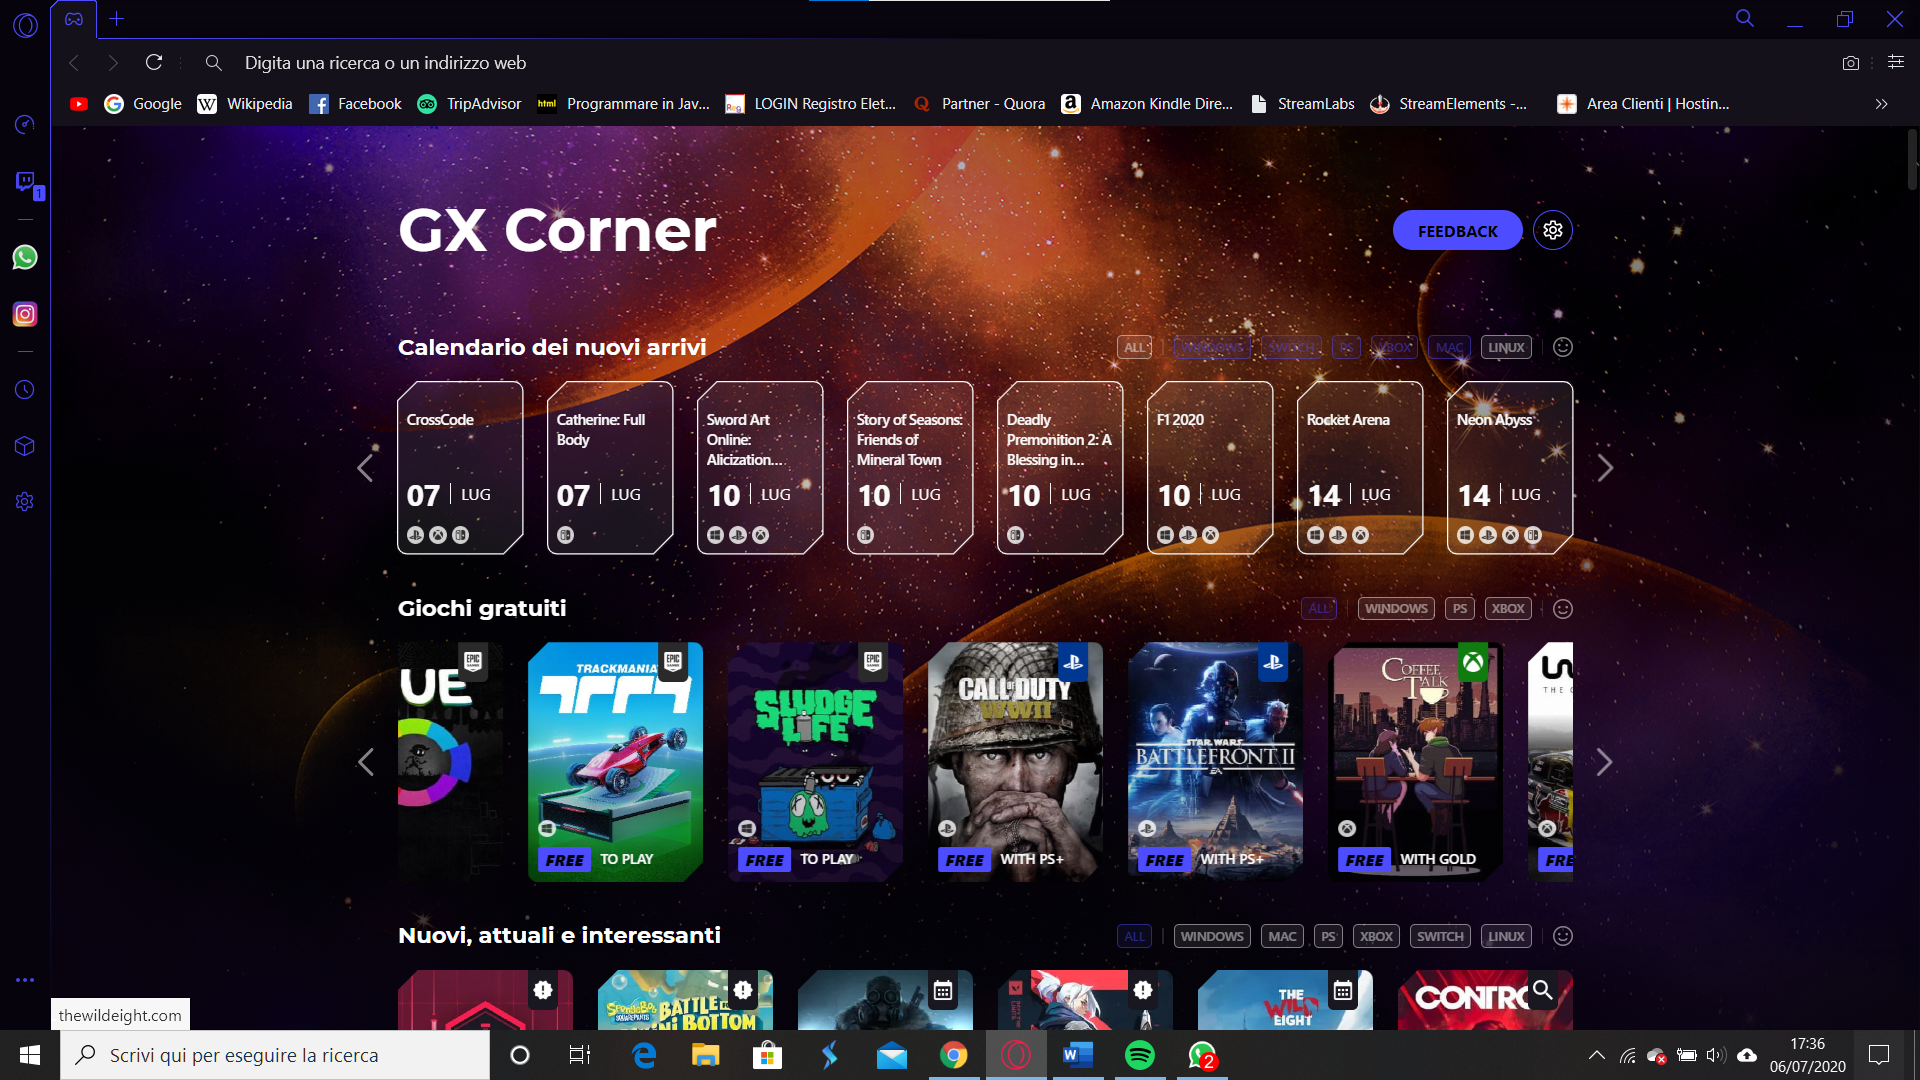Open WhatsApp in the sidebar
Image resolution: width=1920 pixels, height=1080 pixels.
point(25,258)
